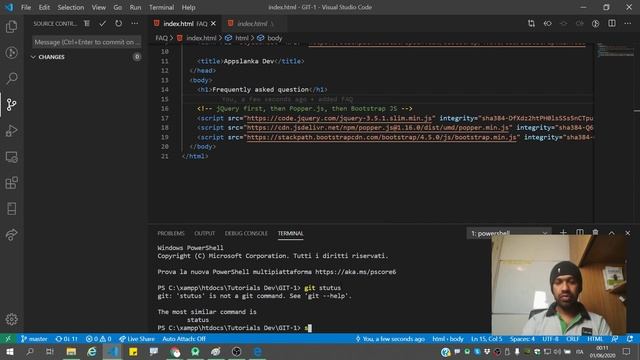Image resolution: width=640 pixels, height=360 pixels.
Task: Switch to the PROBLEMS panel tab
Action: coord(171,233)
